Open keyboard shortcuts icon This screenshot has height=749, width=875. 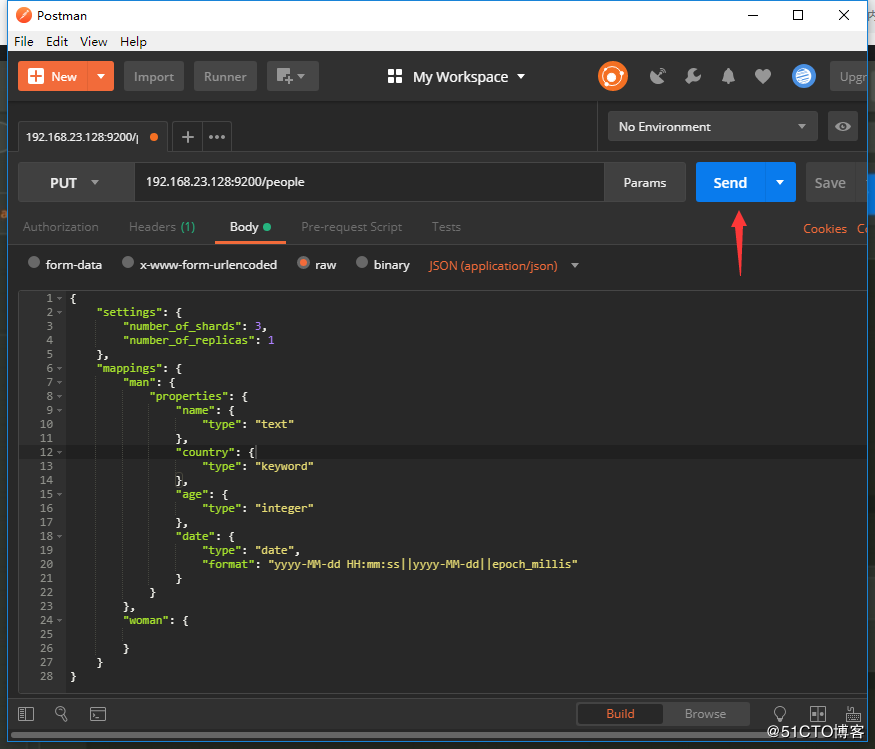pos(853,714)
